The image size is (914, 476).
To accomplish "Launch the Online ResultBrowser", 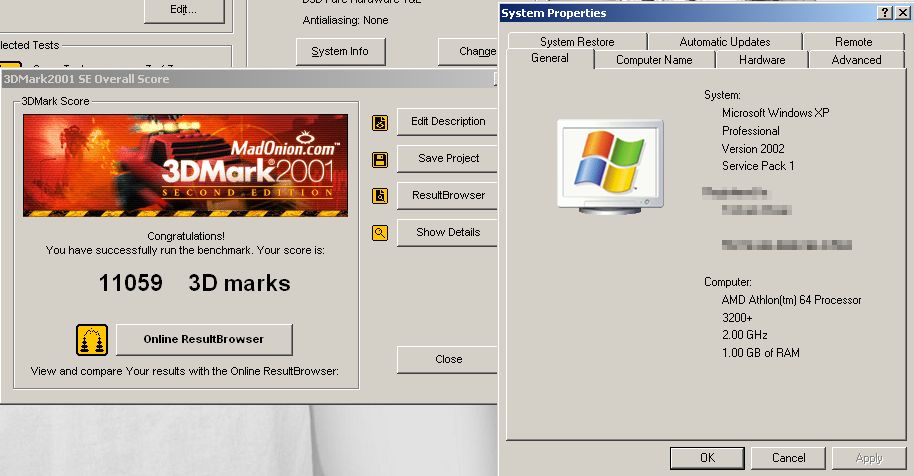I will tap(204, 339).
